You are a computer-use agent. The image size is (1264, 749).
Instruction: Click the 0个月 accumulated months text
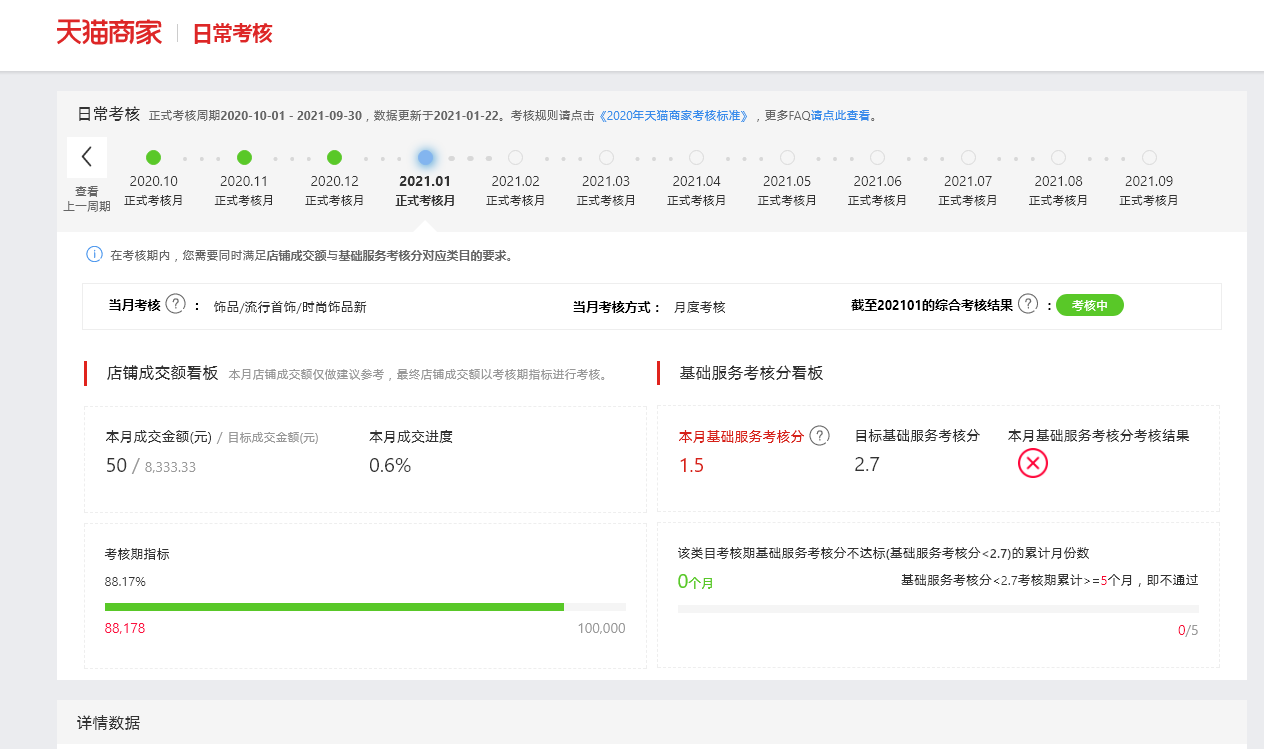(x=696, y=582)
